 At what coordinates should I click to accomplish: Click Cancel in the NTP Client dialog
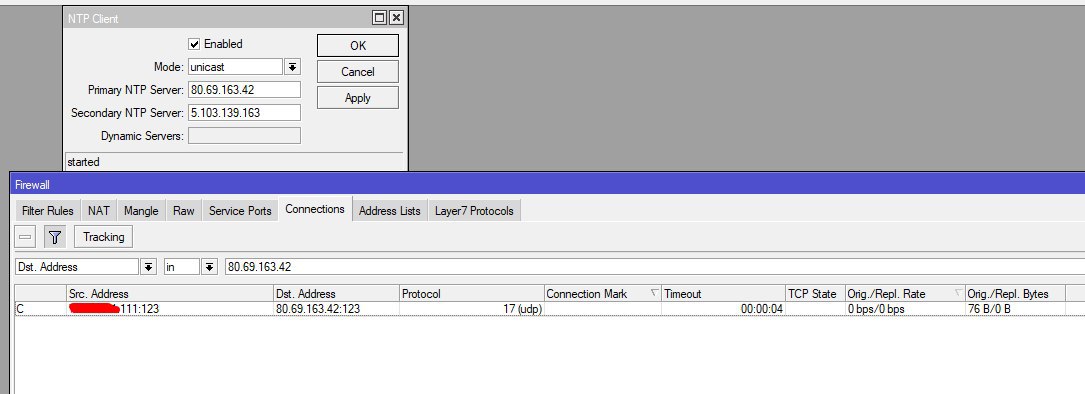[x=358, y=72]
